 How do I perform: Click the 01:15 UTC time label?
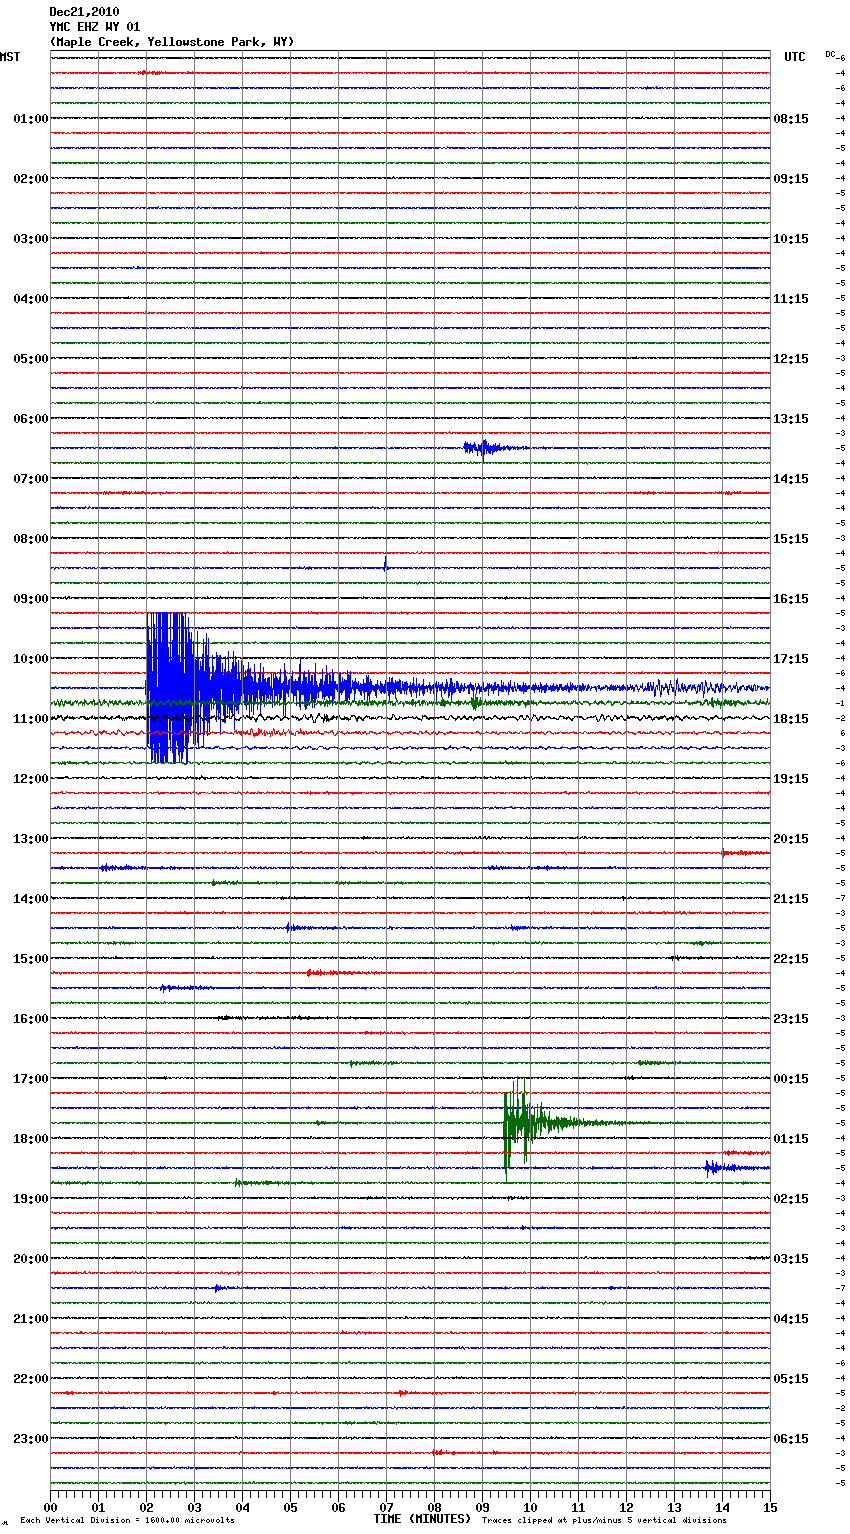pyautogui.click(x=791, y=1139)
